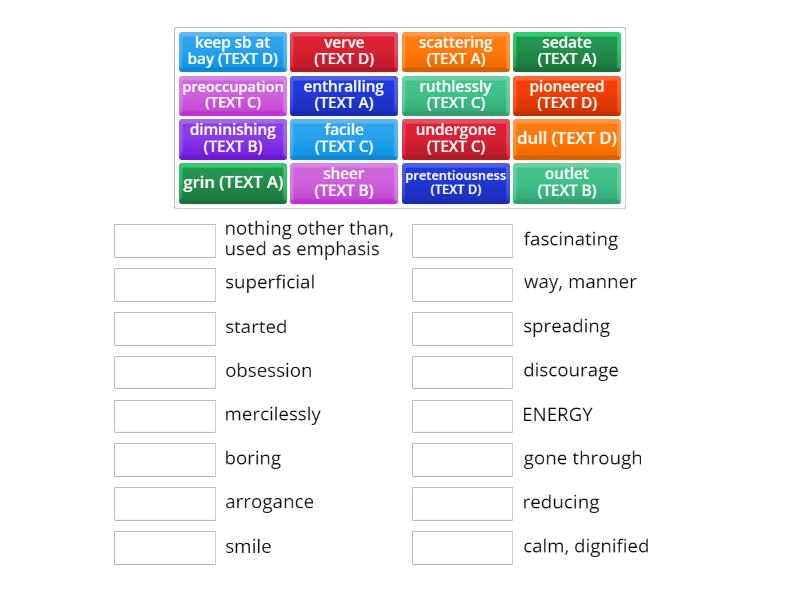Choose the "outlet (TEXT B)" tile
This screenshot has width=800, height=600.
pyautogui.click(x=567, y=183)
